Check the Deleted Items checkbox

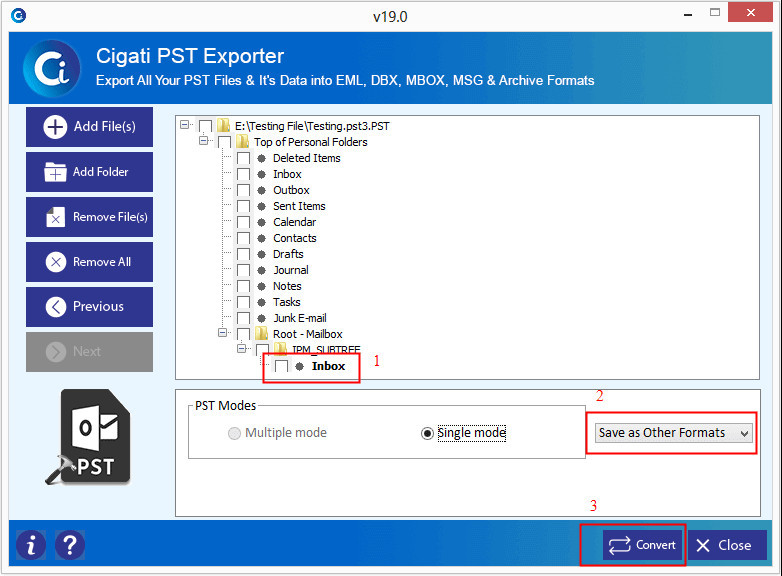click(x=243, y=159)
